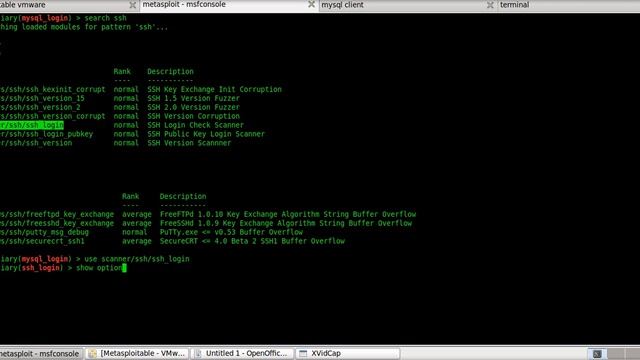The height and width of the screenshot is (360, 640).
Task: Click the second table's Rank header
Action: coord(130,196)
